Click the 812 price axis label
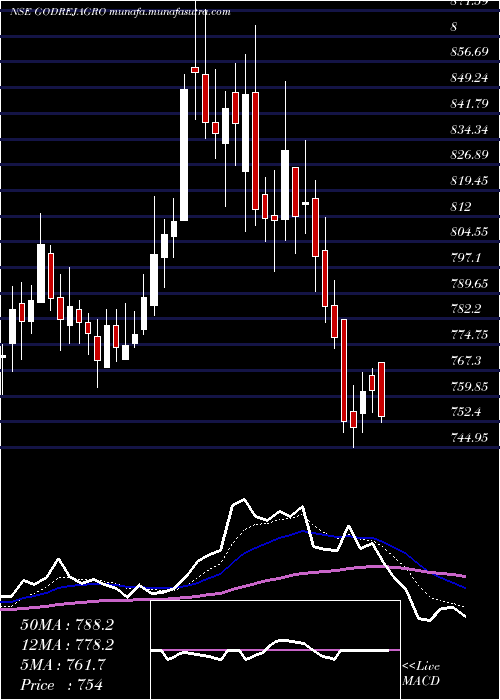This screenshot has width=500, height=700. point(461,207)
